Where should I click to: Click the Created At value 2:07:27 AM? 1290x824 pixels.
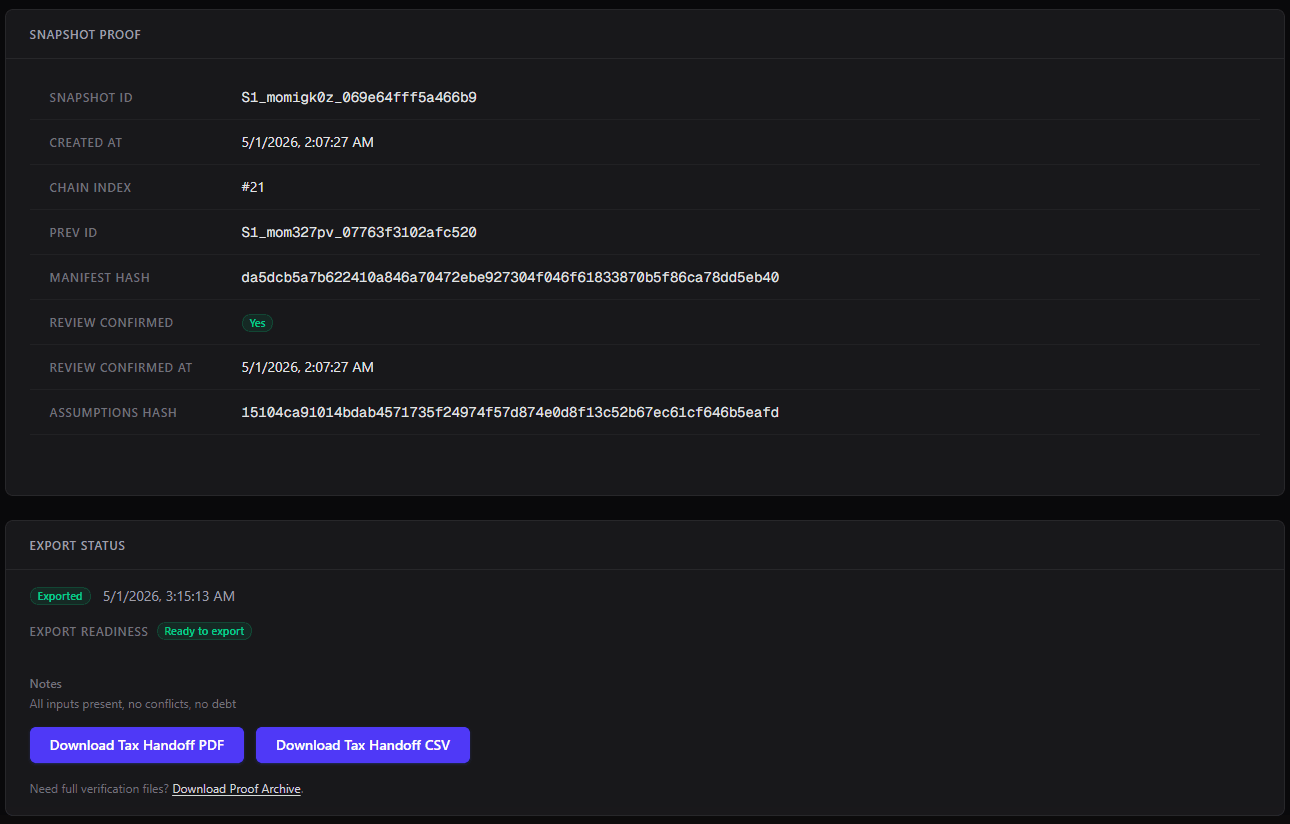click(x=307, y=143)
